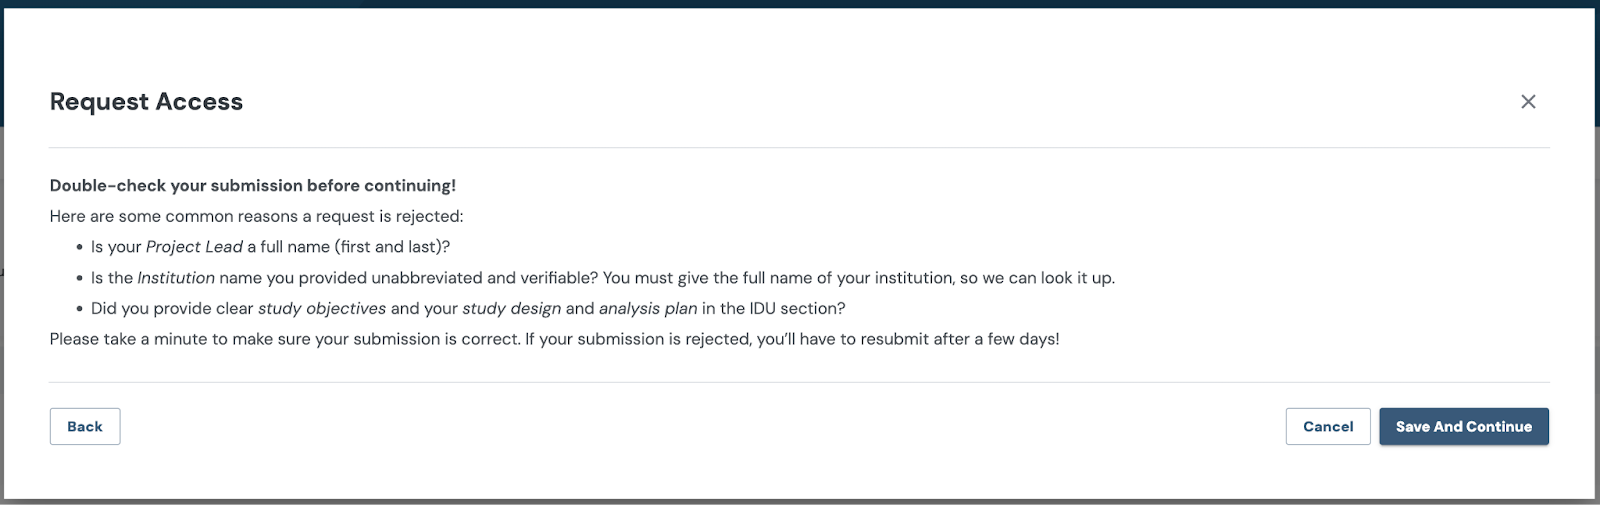1600x505 pixels.
Task: Click the unabbreviated and verifiable text
Action: pyautogui.click(x=484, y=278)
